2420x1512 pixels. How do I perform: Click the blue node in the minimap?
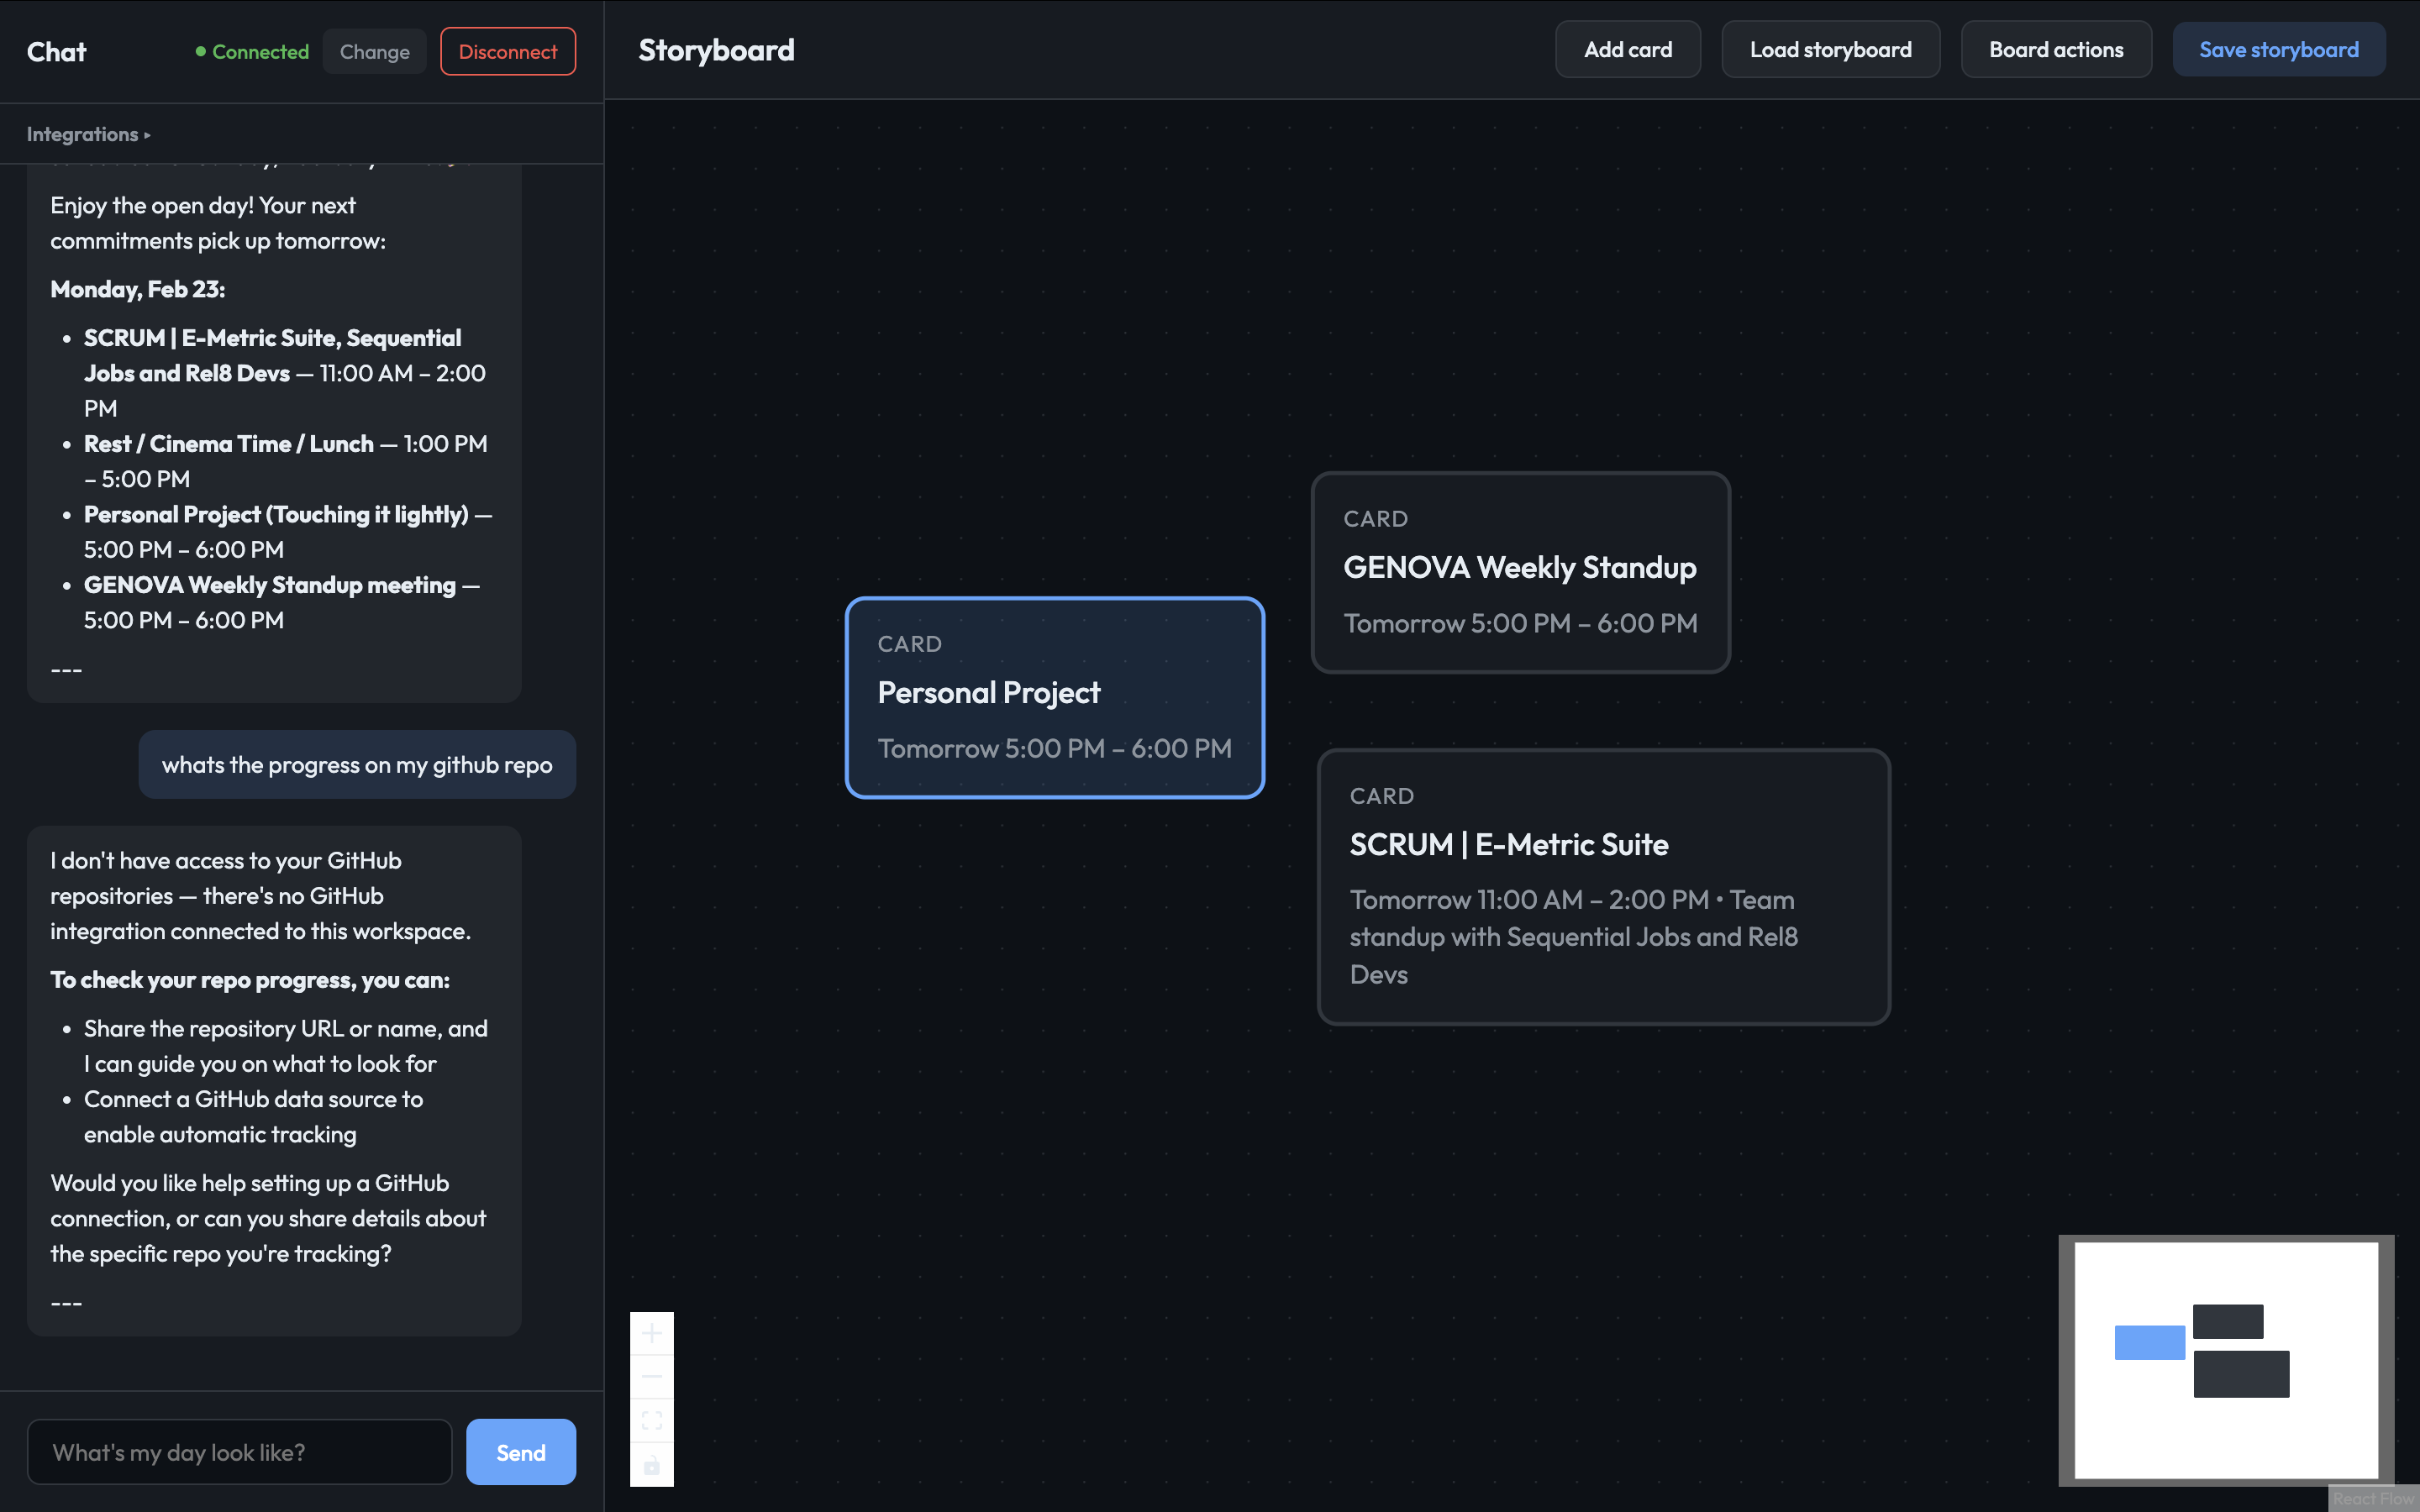pyautogui.click(x=2149, y=1342)
